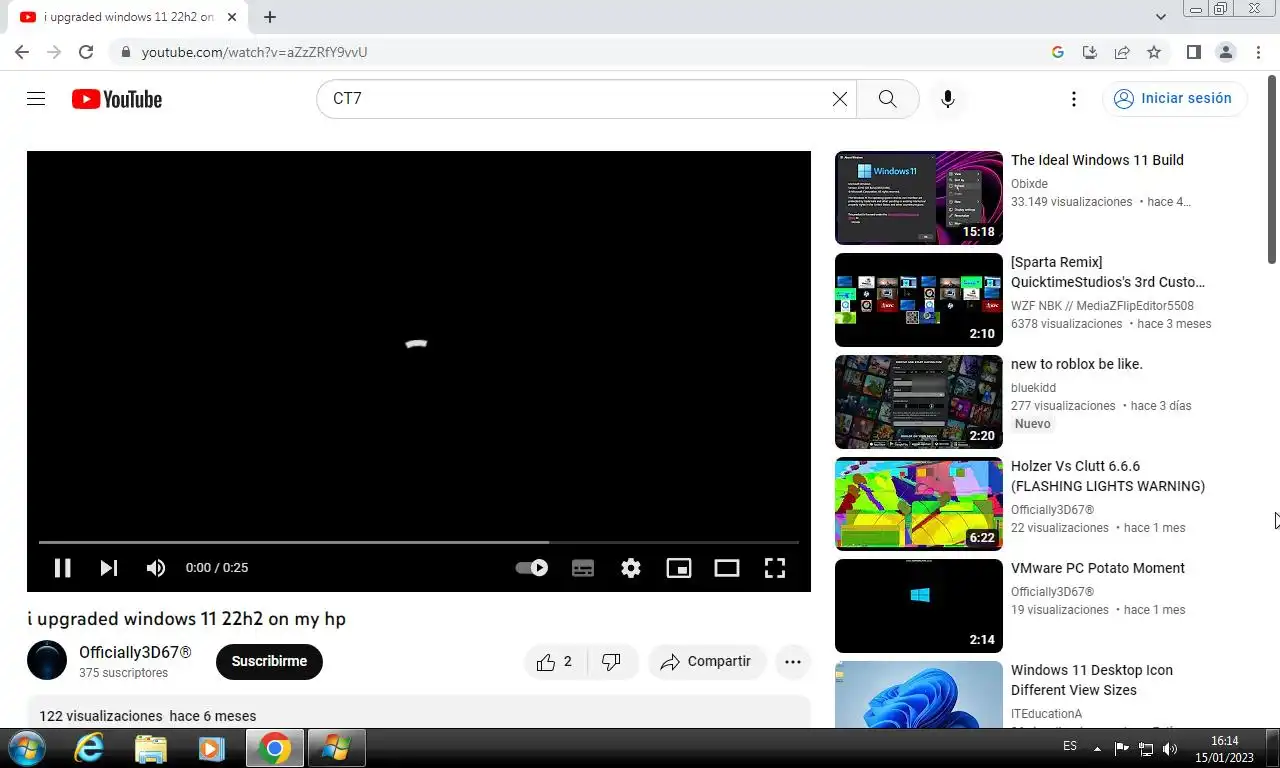
Task: Enable theater mode in the player
Action: tap(727, 568)
